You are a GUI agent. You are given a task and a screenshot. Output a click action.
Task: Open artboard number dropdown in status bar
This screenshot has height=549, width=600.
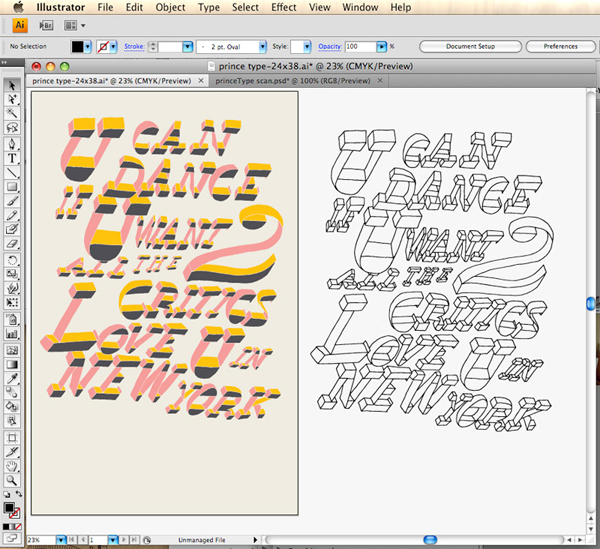(112, 540)
